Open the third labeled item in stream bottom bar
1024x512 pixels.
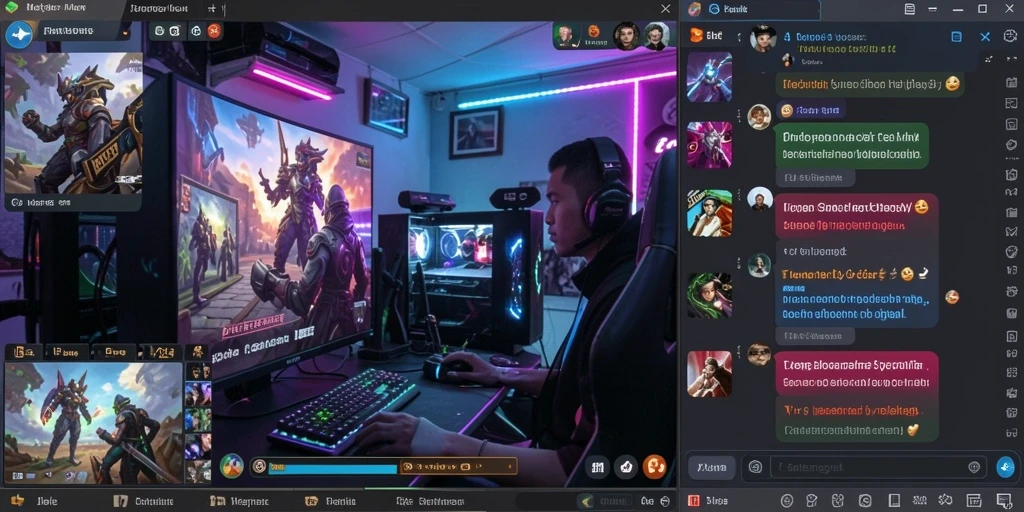coord(239,501)
